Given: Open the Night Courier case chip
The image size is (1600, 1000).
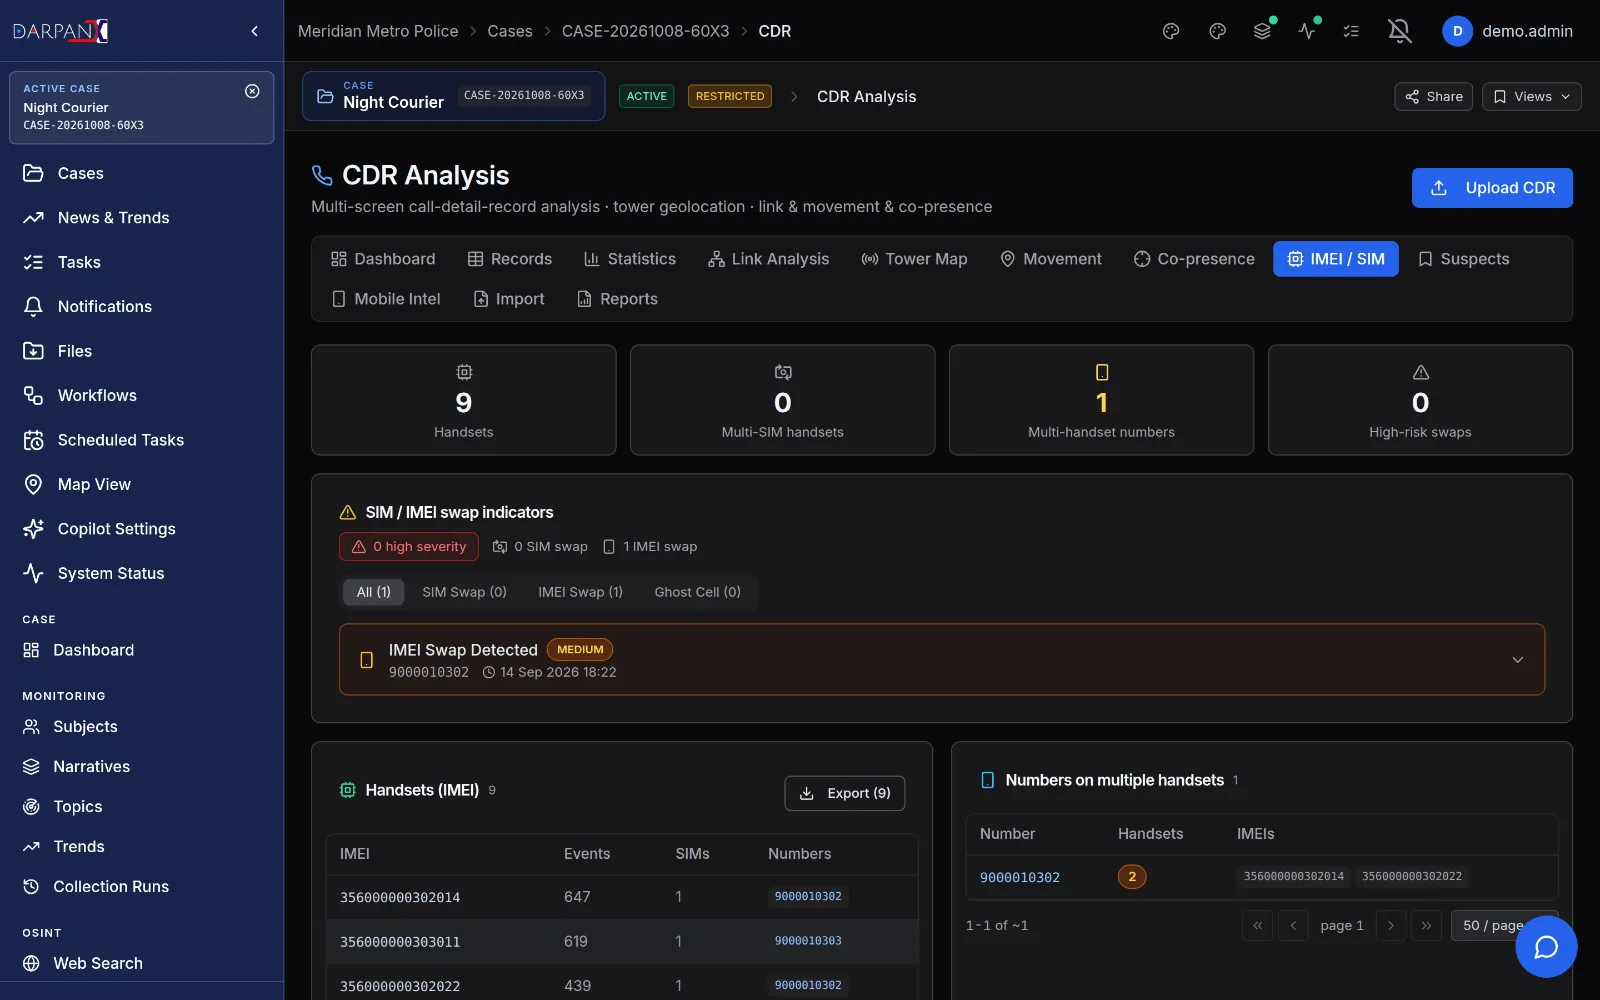Looking at the screenshot, I should (x=453, y=96).
